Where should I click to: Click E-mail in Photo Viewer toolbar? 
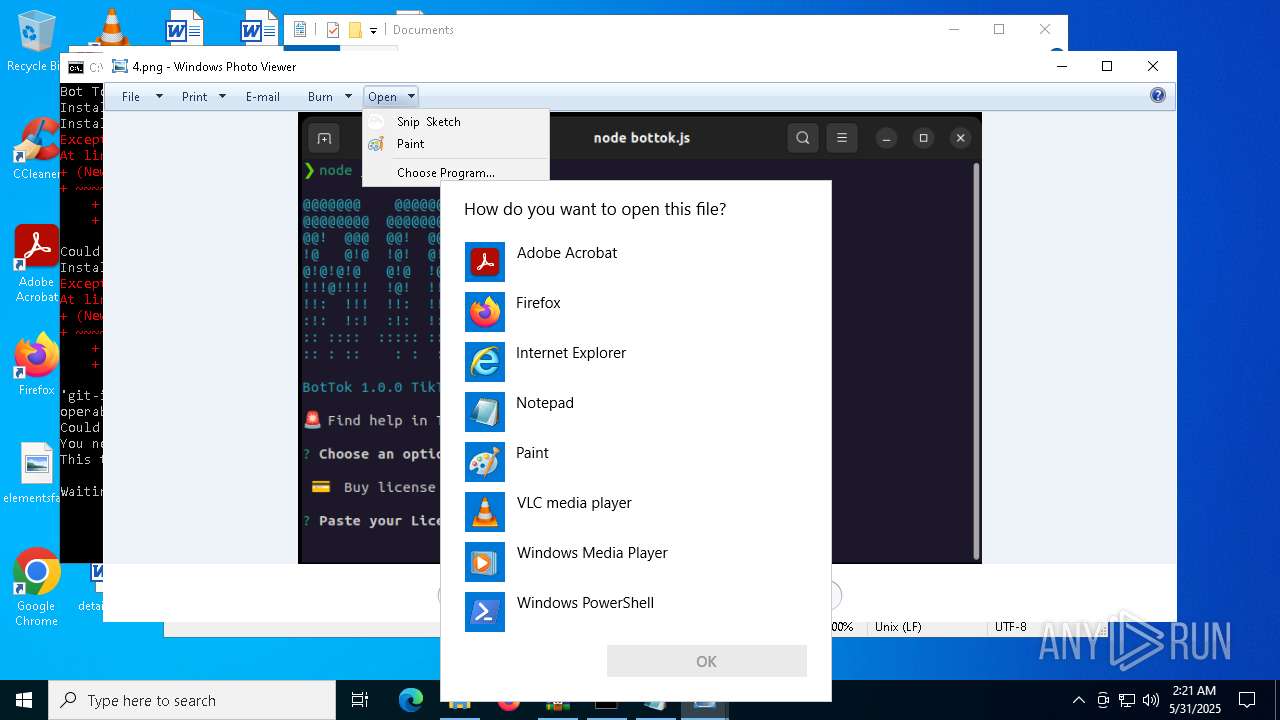tap(263, 97)
